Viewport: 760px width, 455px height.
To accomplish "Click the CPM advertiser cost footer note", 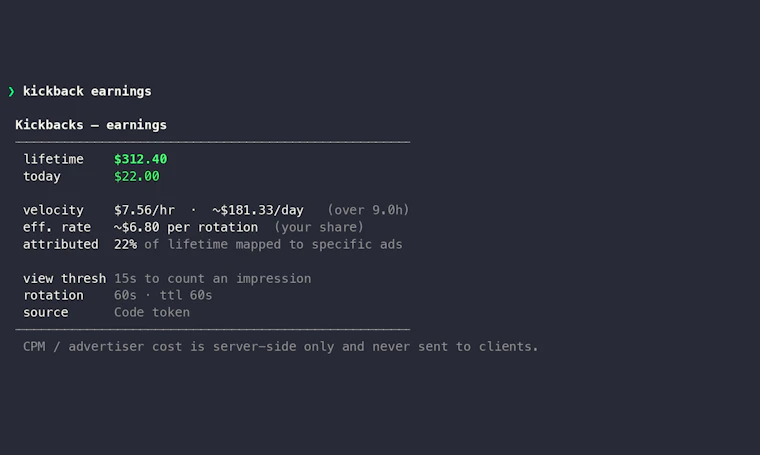I will pyautogui.click(x=281, y=346).
